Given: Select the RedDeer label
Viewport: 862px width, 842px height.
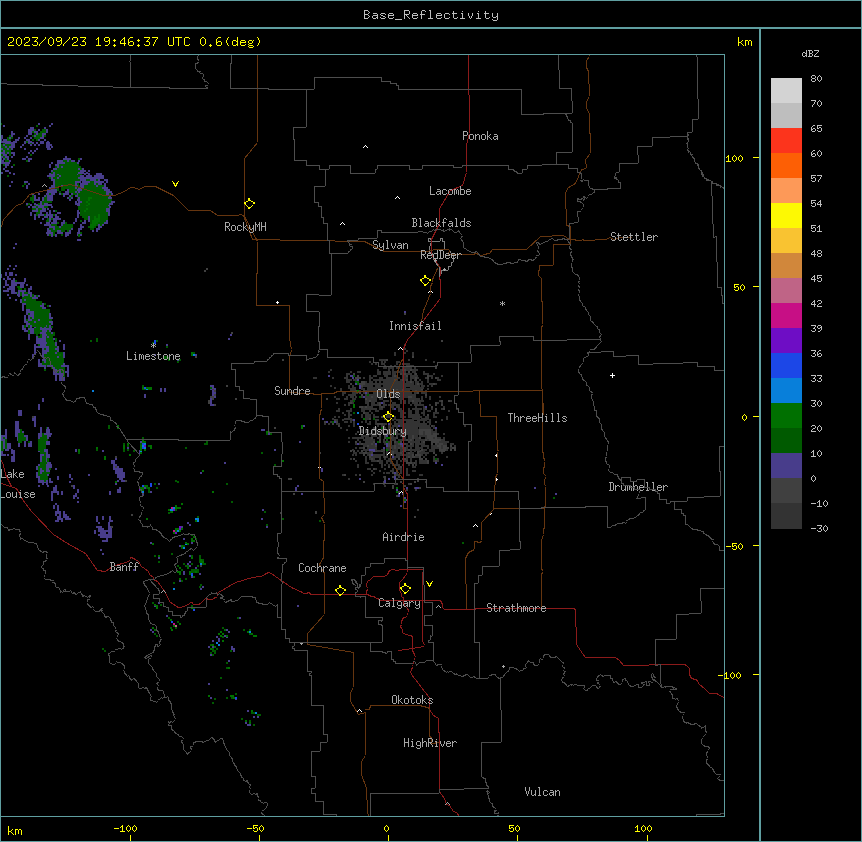Looking at the screenshot, I should click(440, 255).
